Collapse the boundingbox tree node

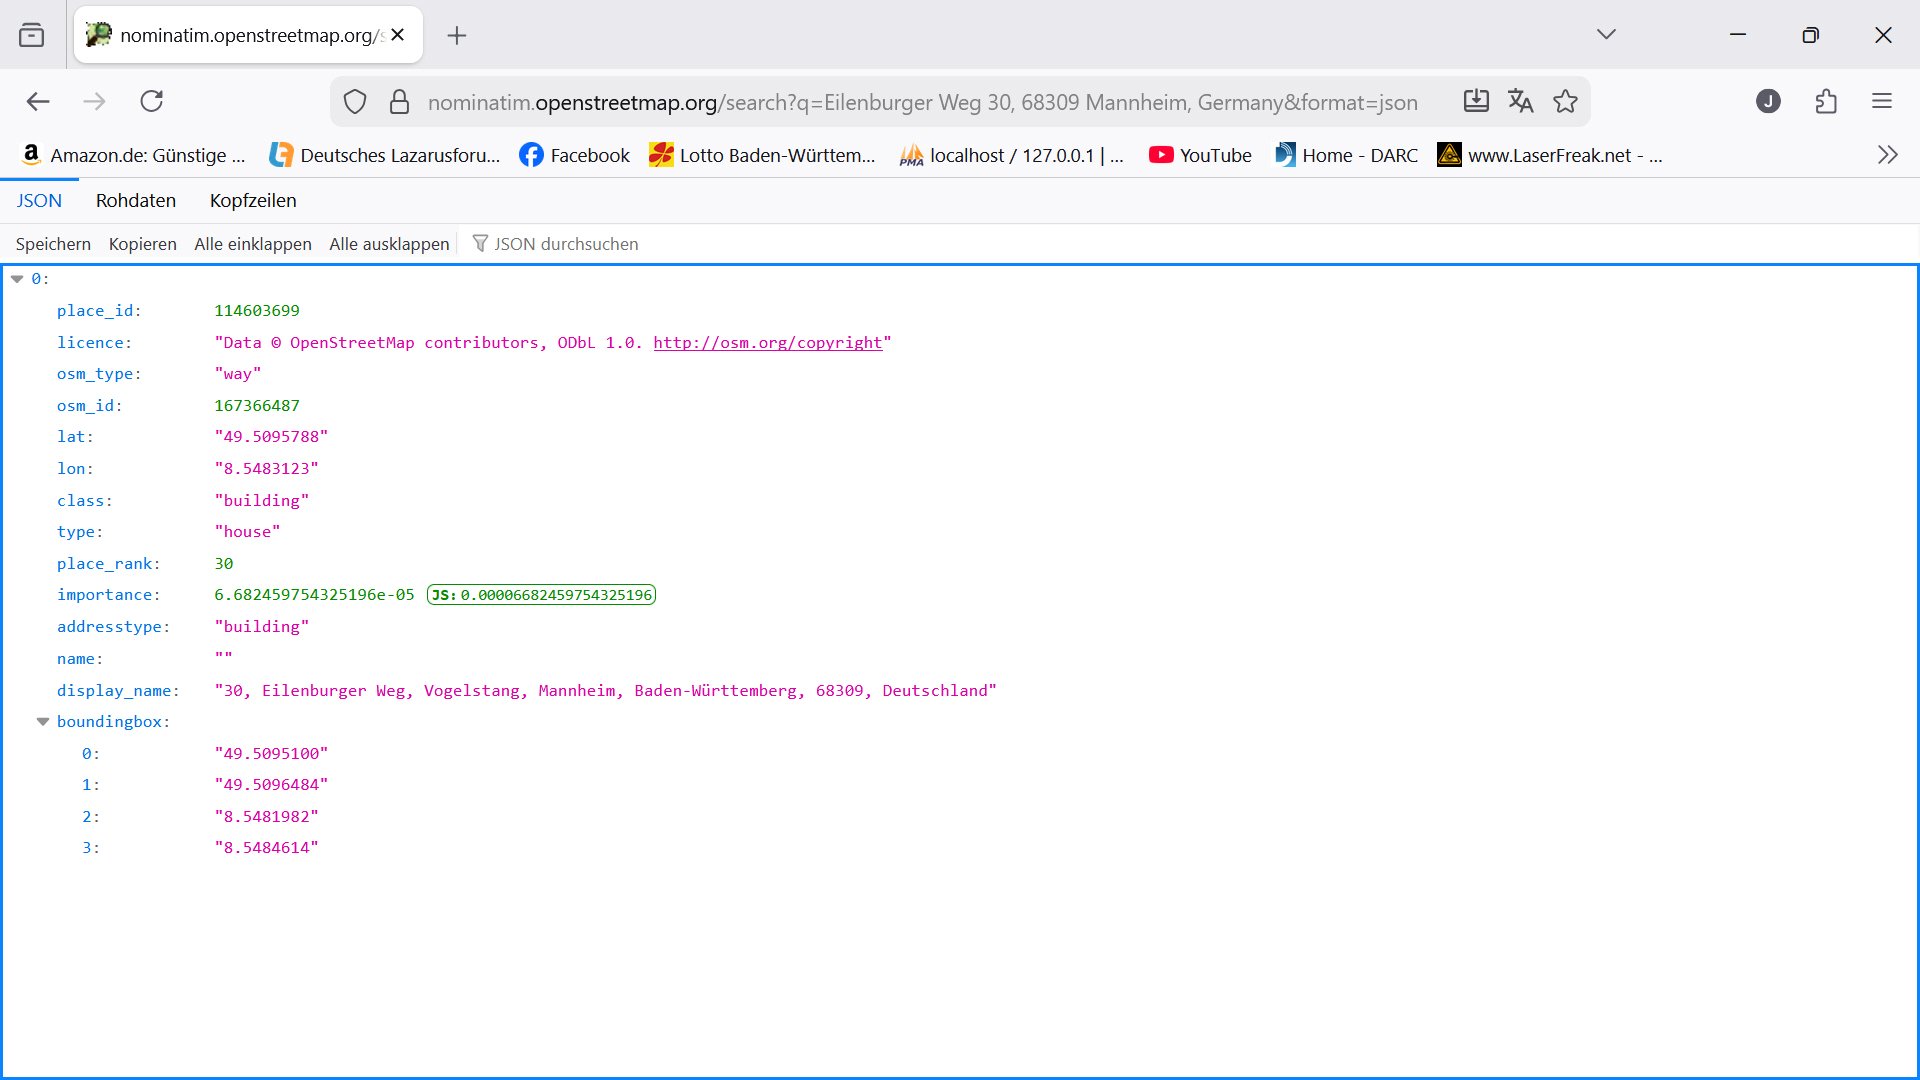point(43,721)
